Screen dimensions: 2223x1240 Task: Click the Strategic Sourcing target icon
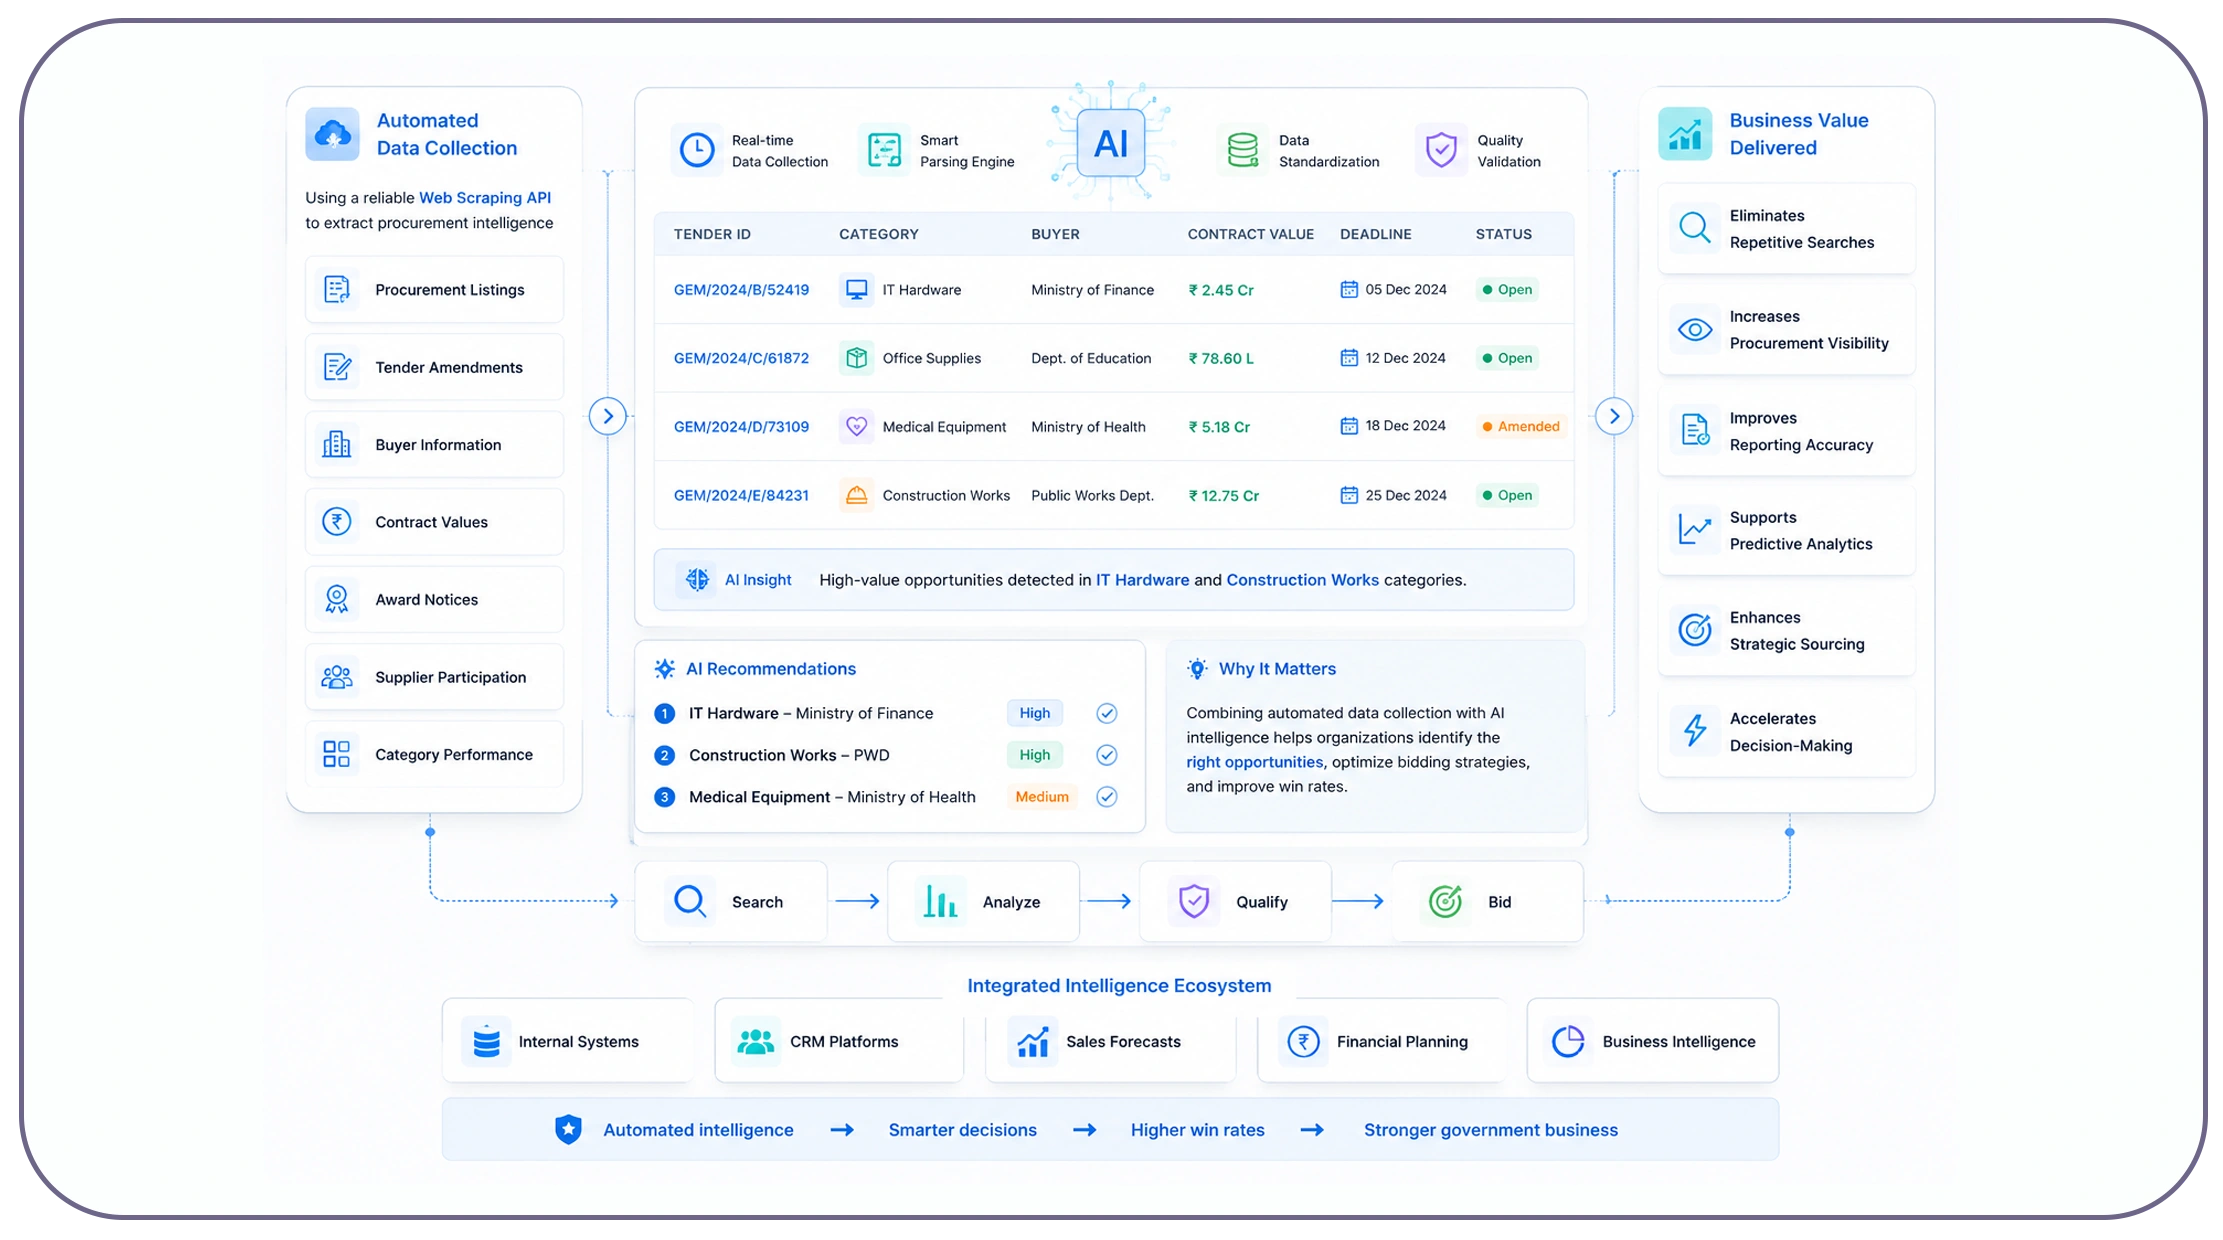tap(1695, 630)
